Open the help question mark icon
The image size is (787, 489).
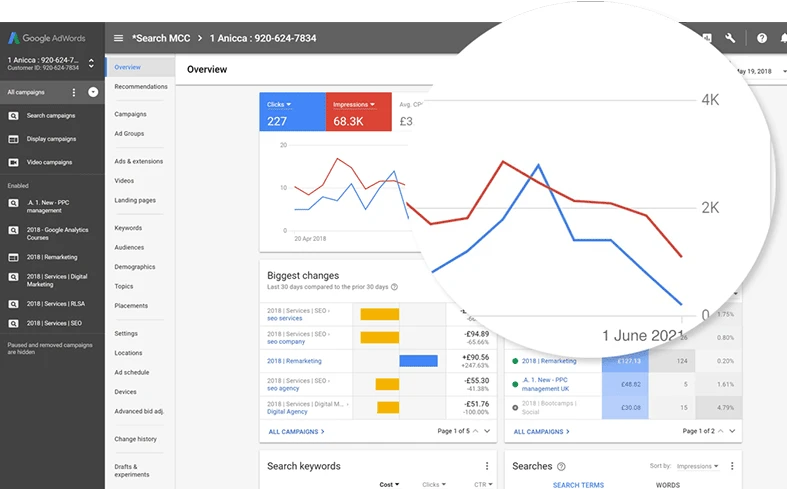pyautogui.click(x=762, y=38)
